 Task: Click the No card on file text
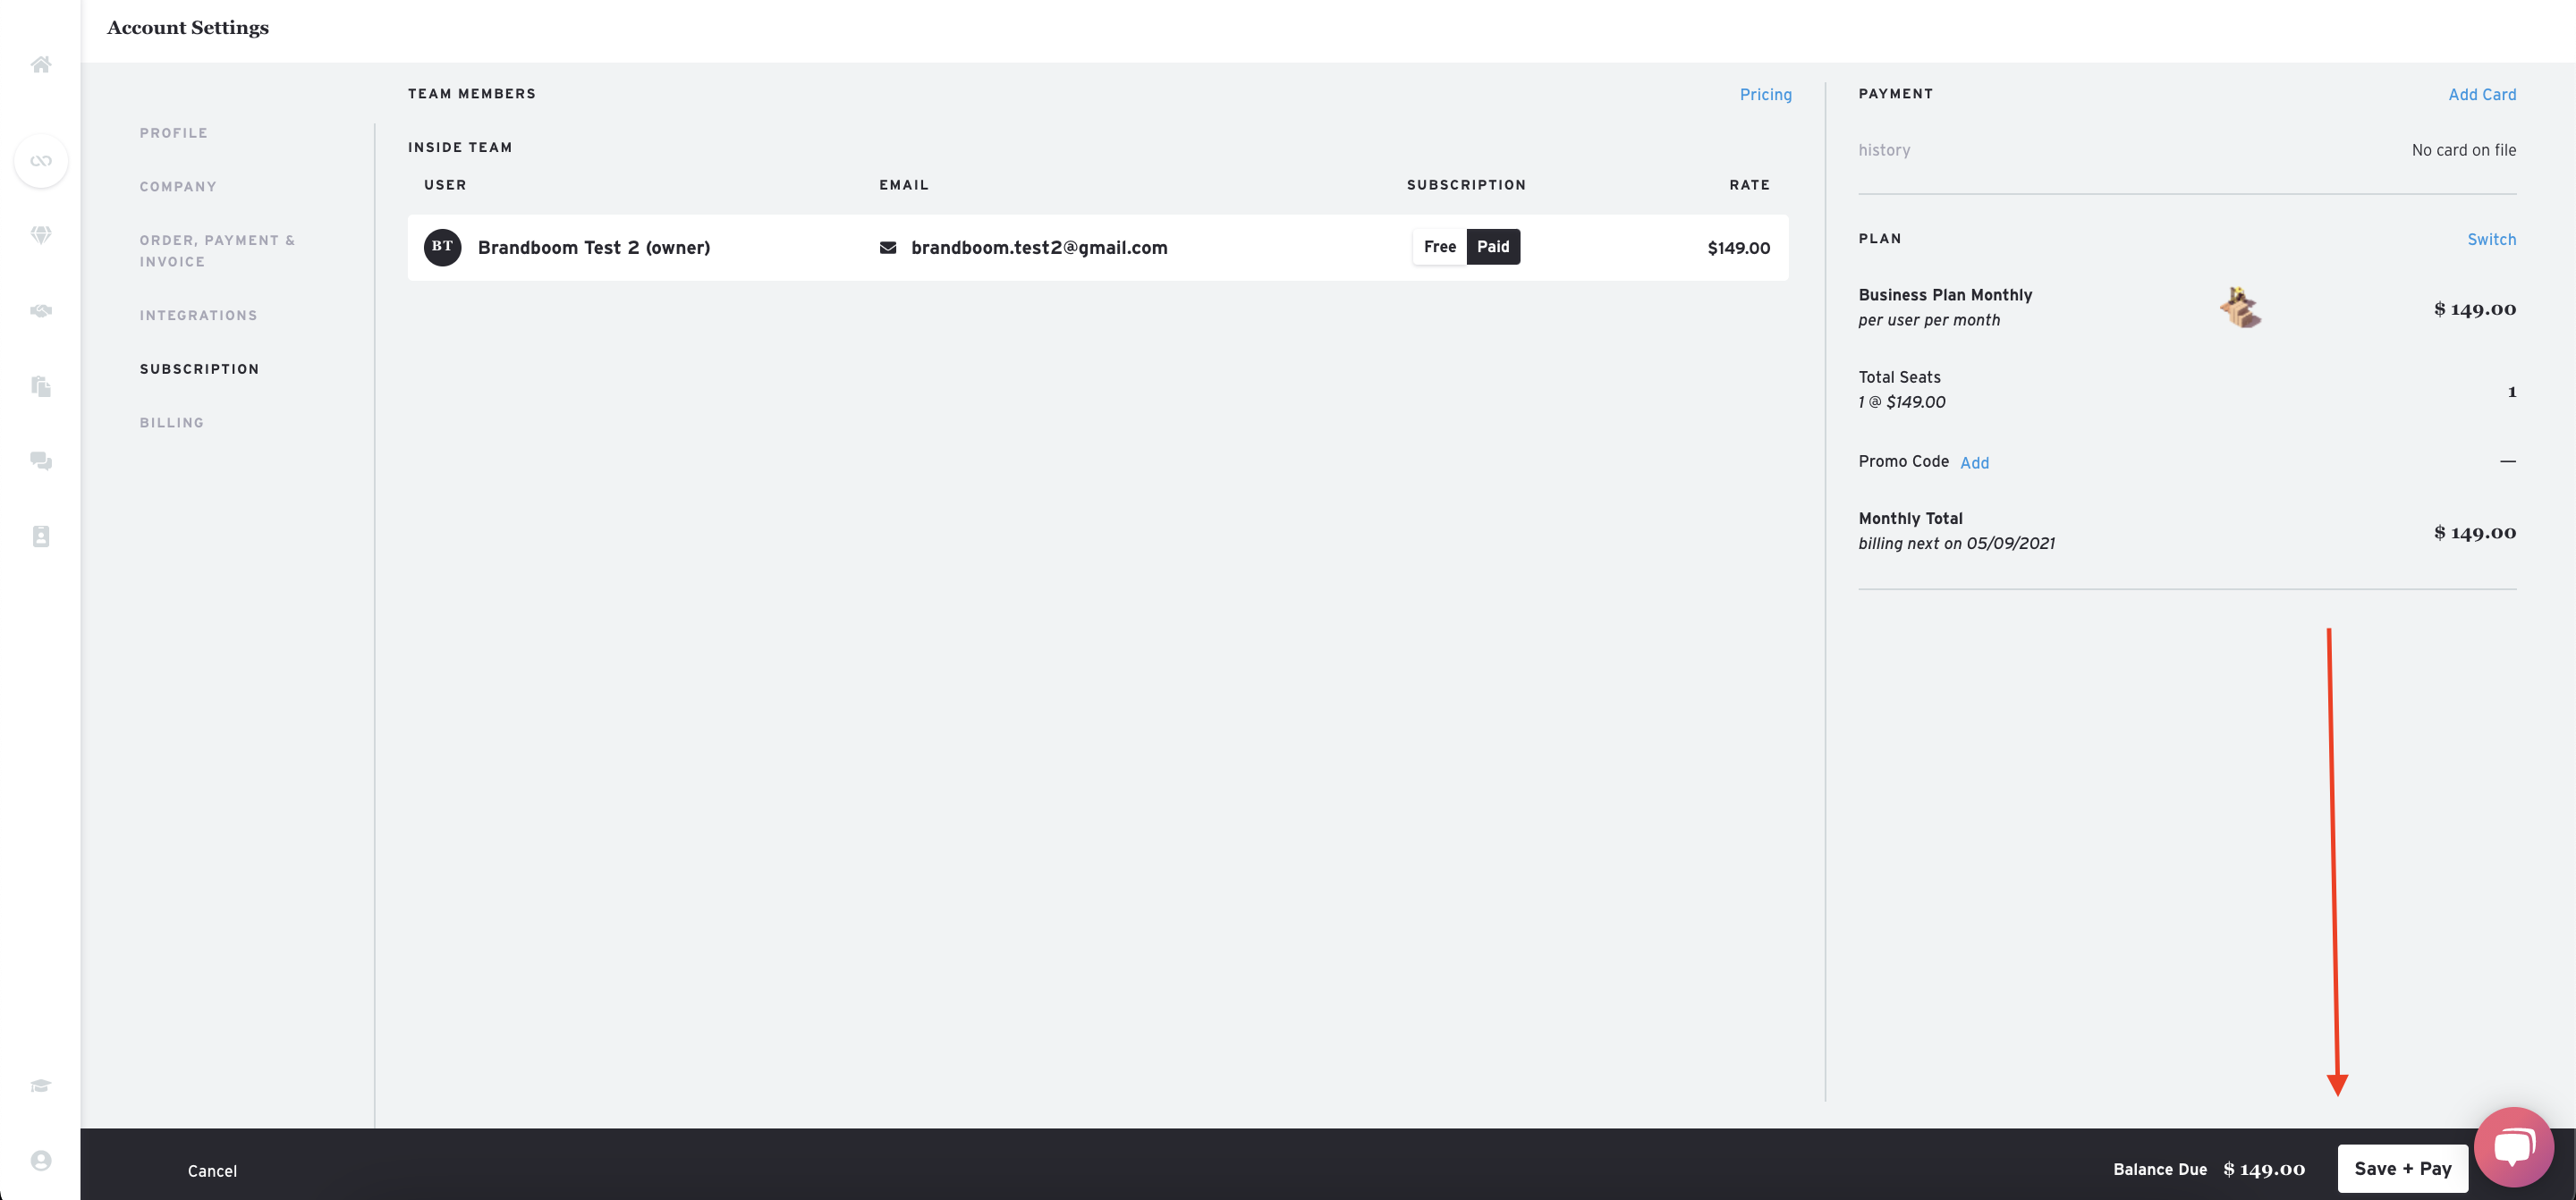(2463, 150)
